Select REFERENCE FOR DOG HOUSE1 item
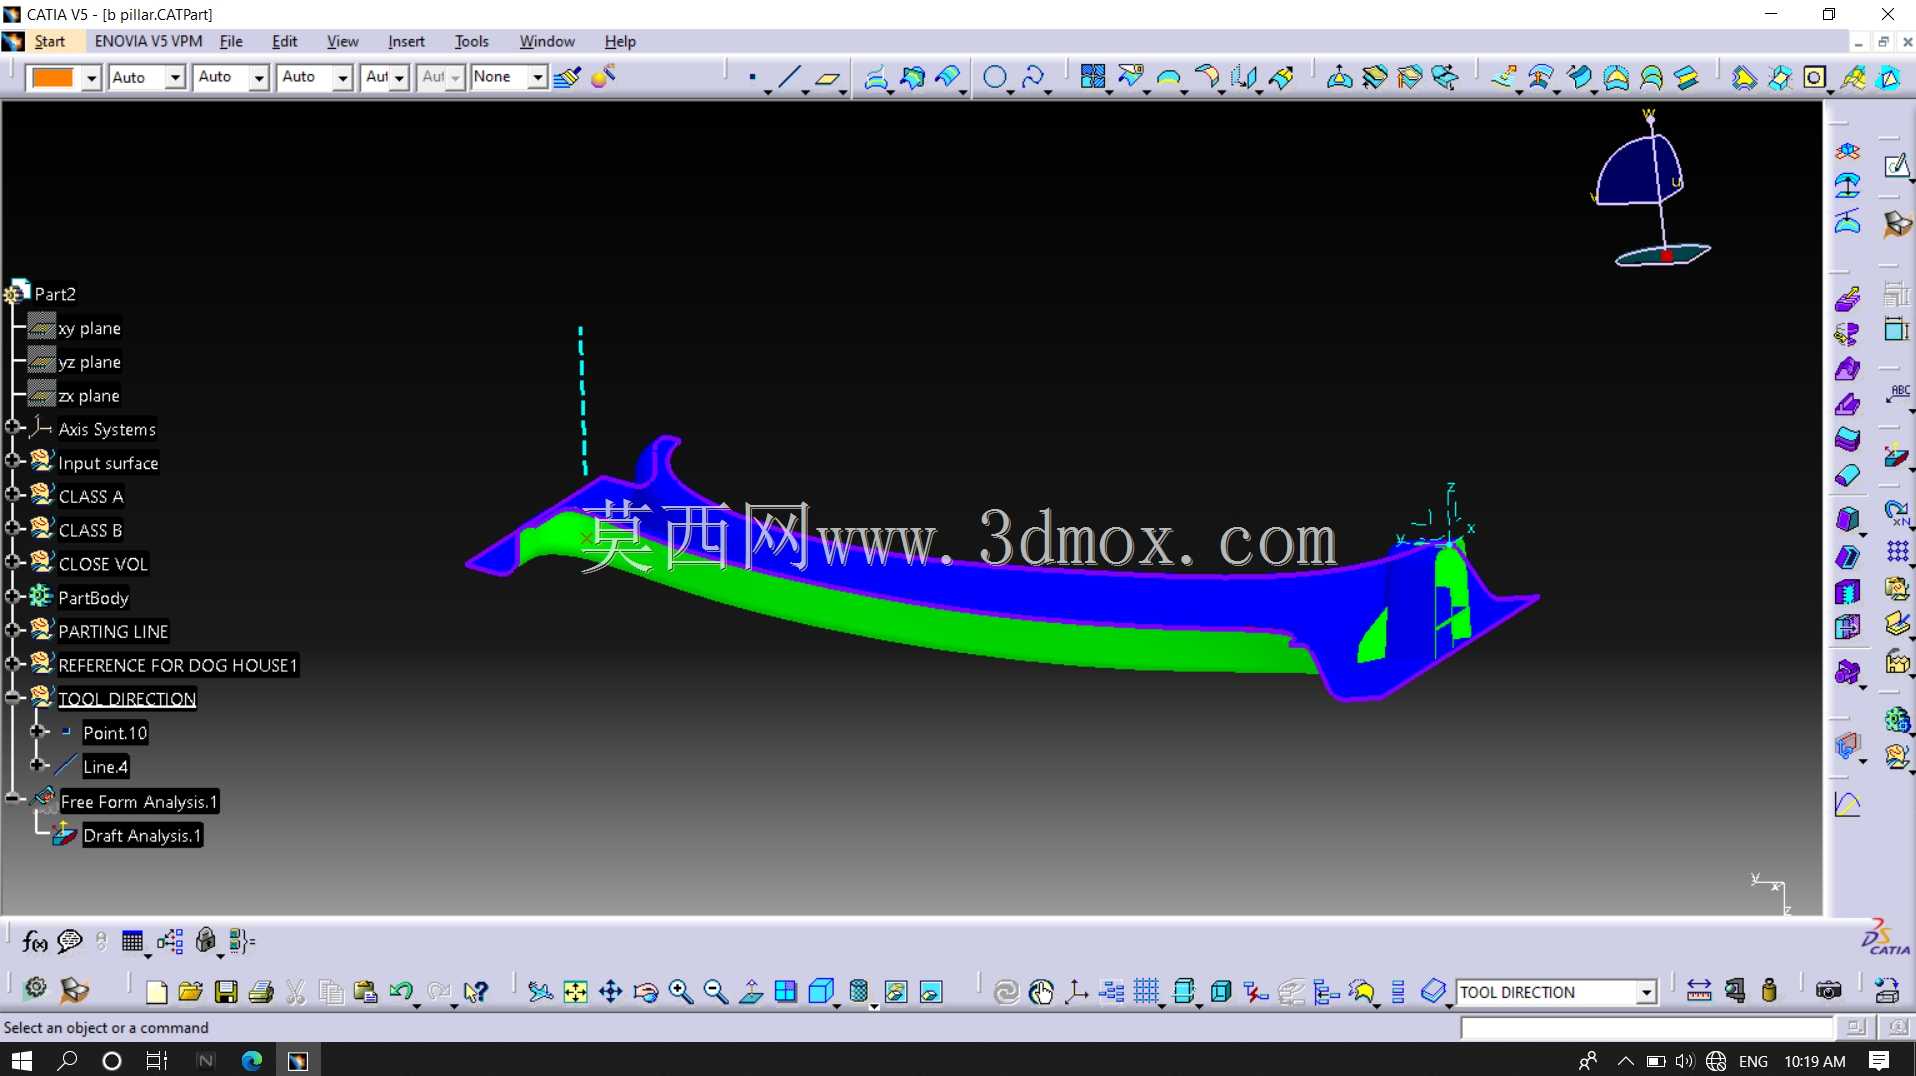The image size is (1916, 1076). [x=178, y=665]
